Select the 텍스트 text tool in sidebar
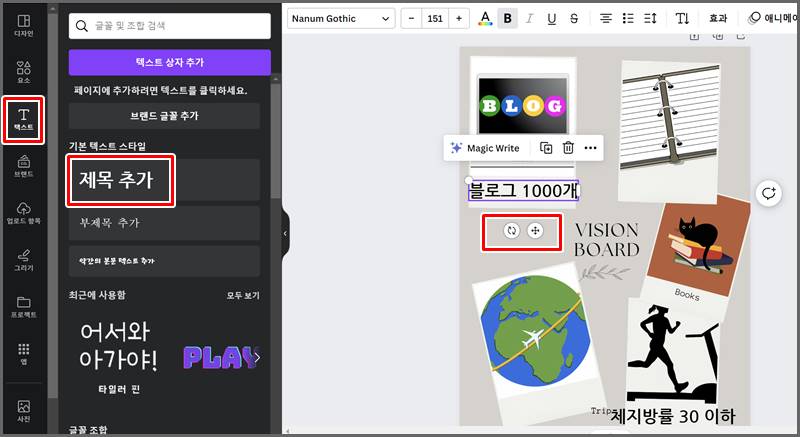This screenshot has width=800, height=437. [x=23, y=120]
